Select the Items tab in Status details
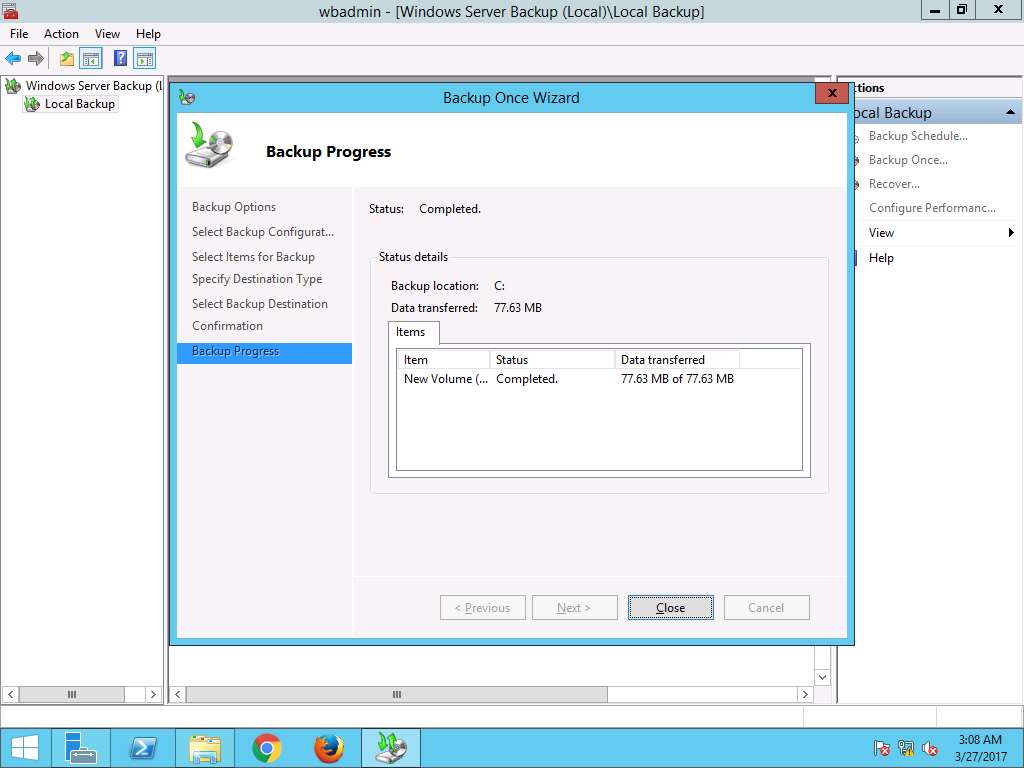Screen dimensions: 1024x768 [x=411, y=332]
